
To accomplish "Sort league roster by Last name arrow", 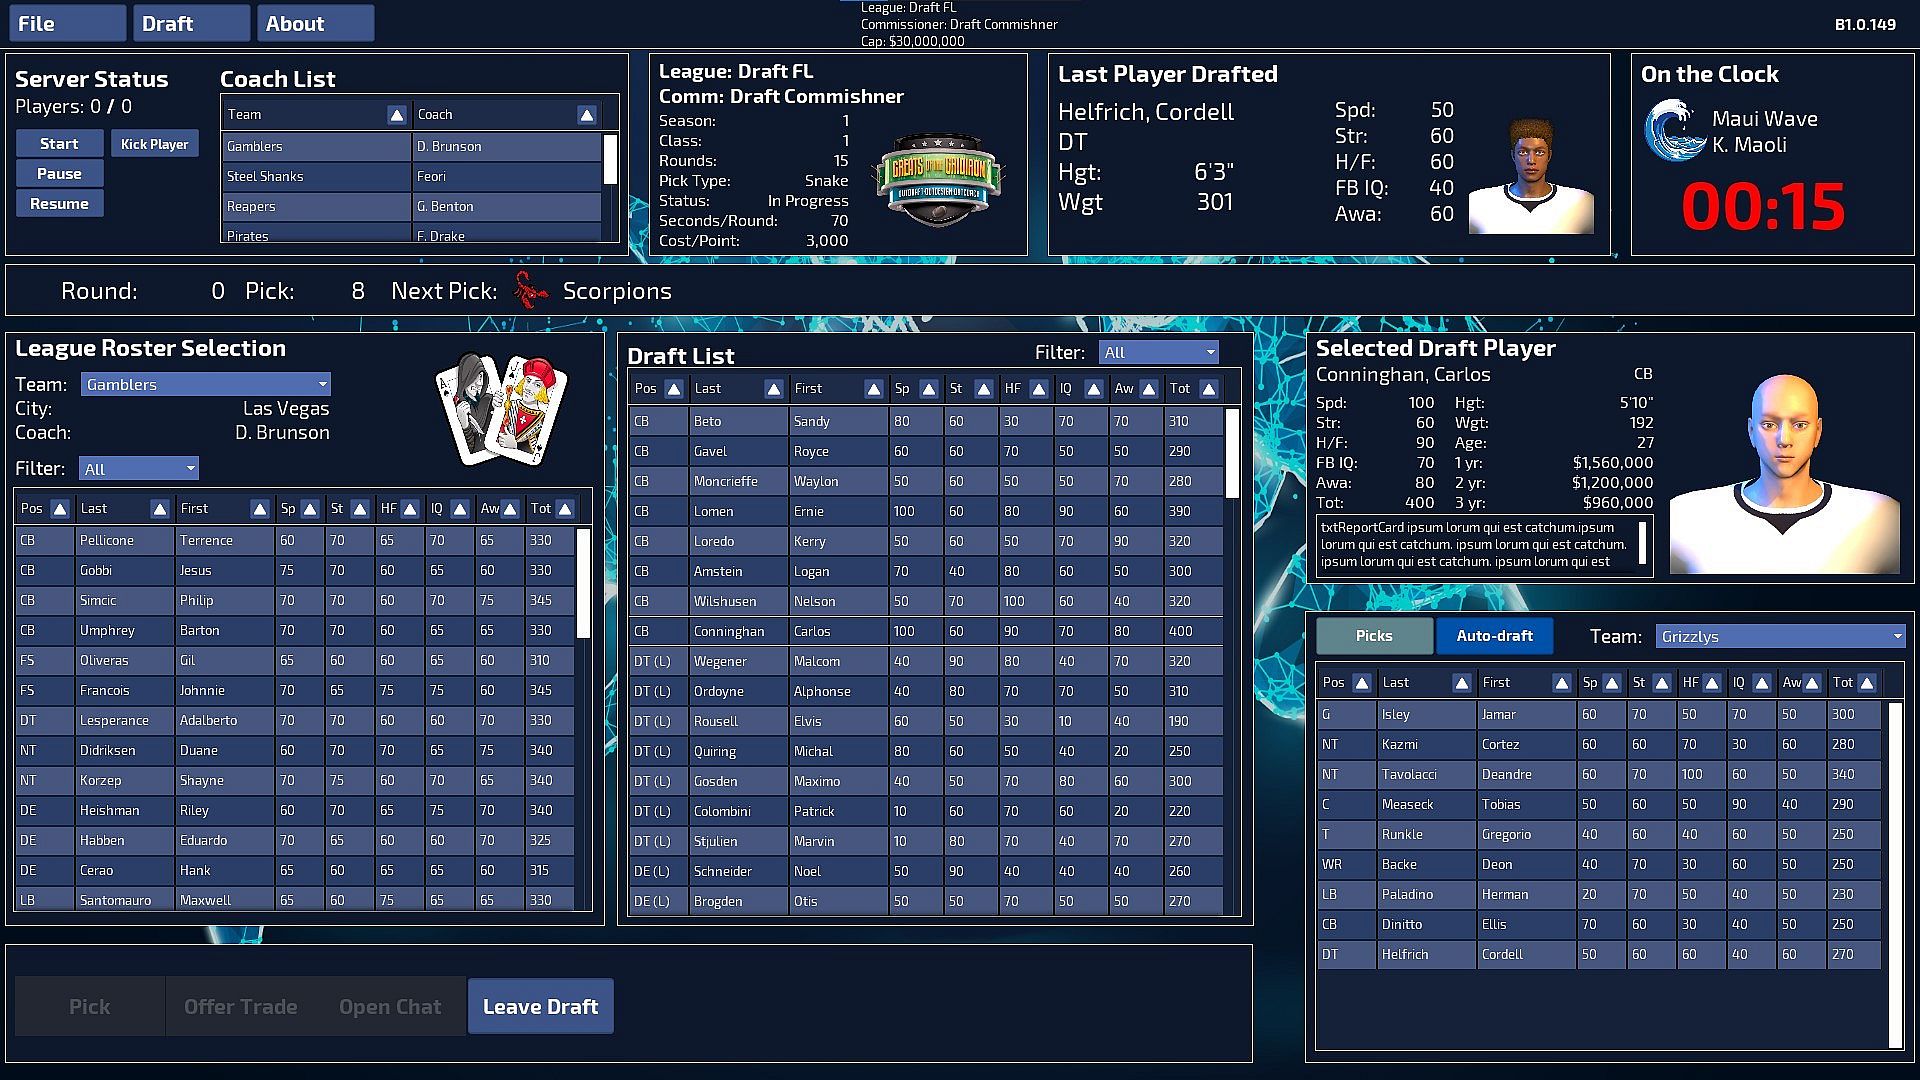I will (159, 509).
